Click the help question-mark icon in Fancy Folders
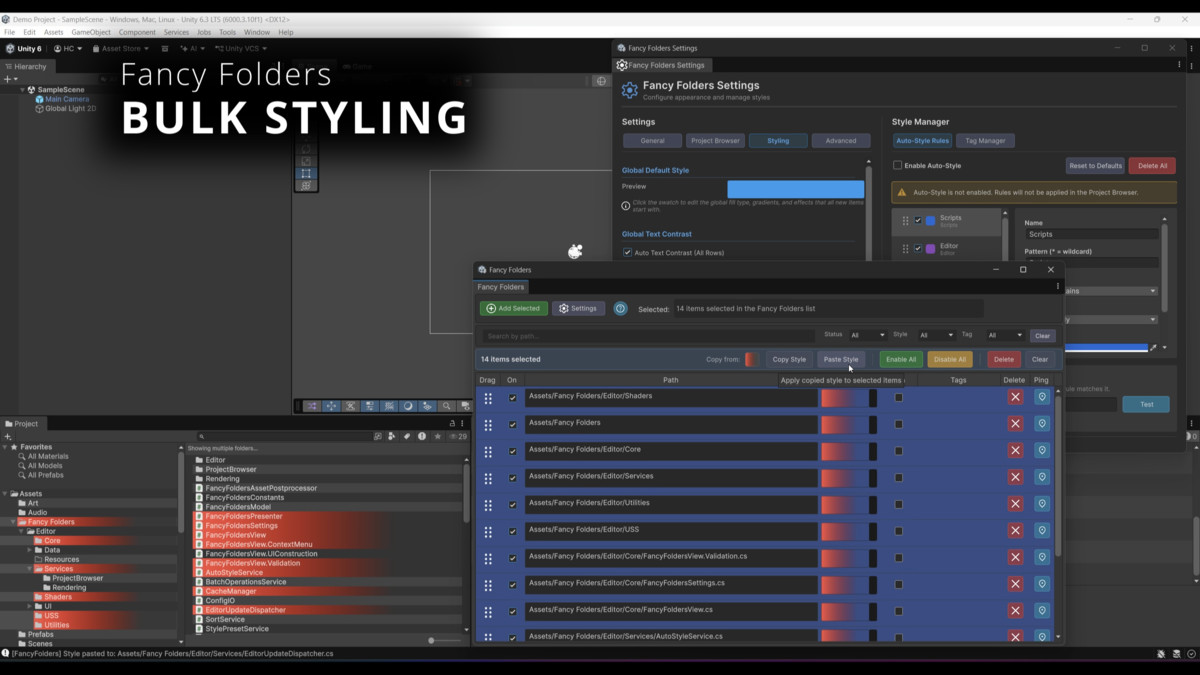The width and height of the screenshot is (1200, 675). (620, 309)
